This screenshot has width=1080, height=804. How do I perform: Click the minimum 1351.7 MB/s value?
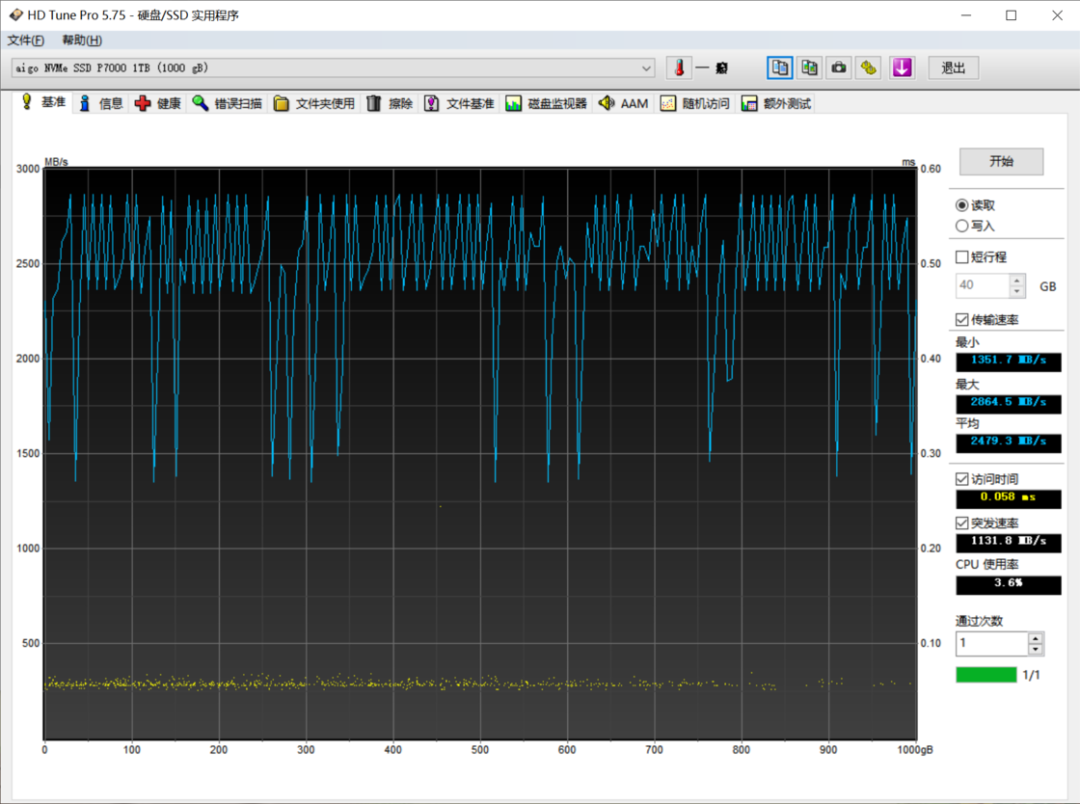(1008, 360)
